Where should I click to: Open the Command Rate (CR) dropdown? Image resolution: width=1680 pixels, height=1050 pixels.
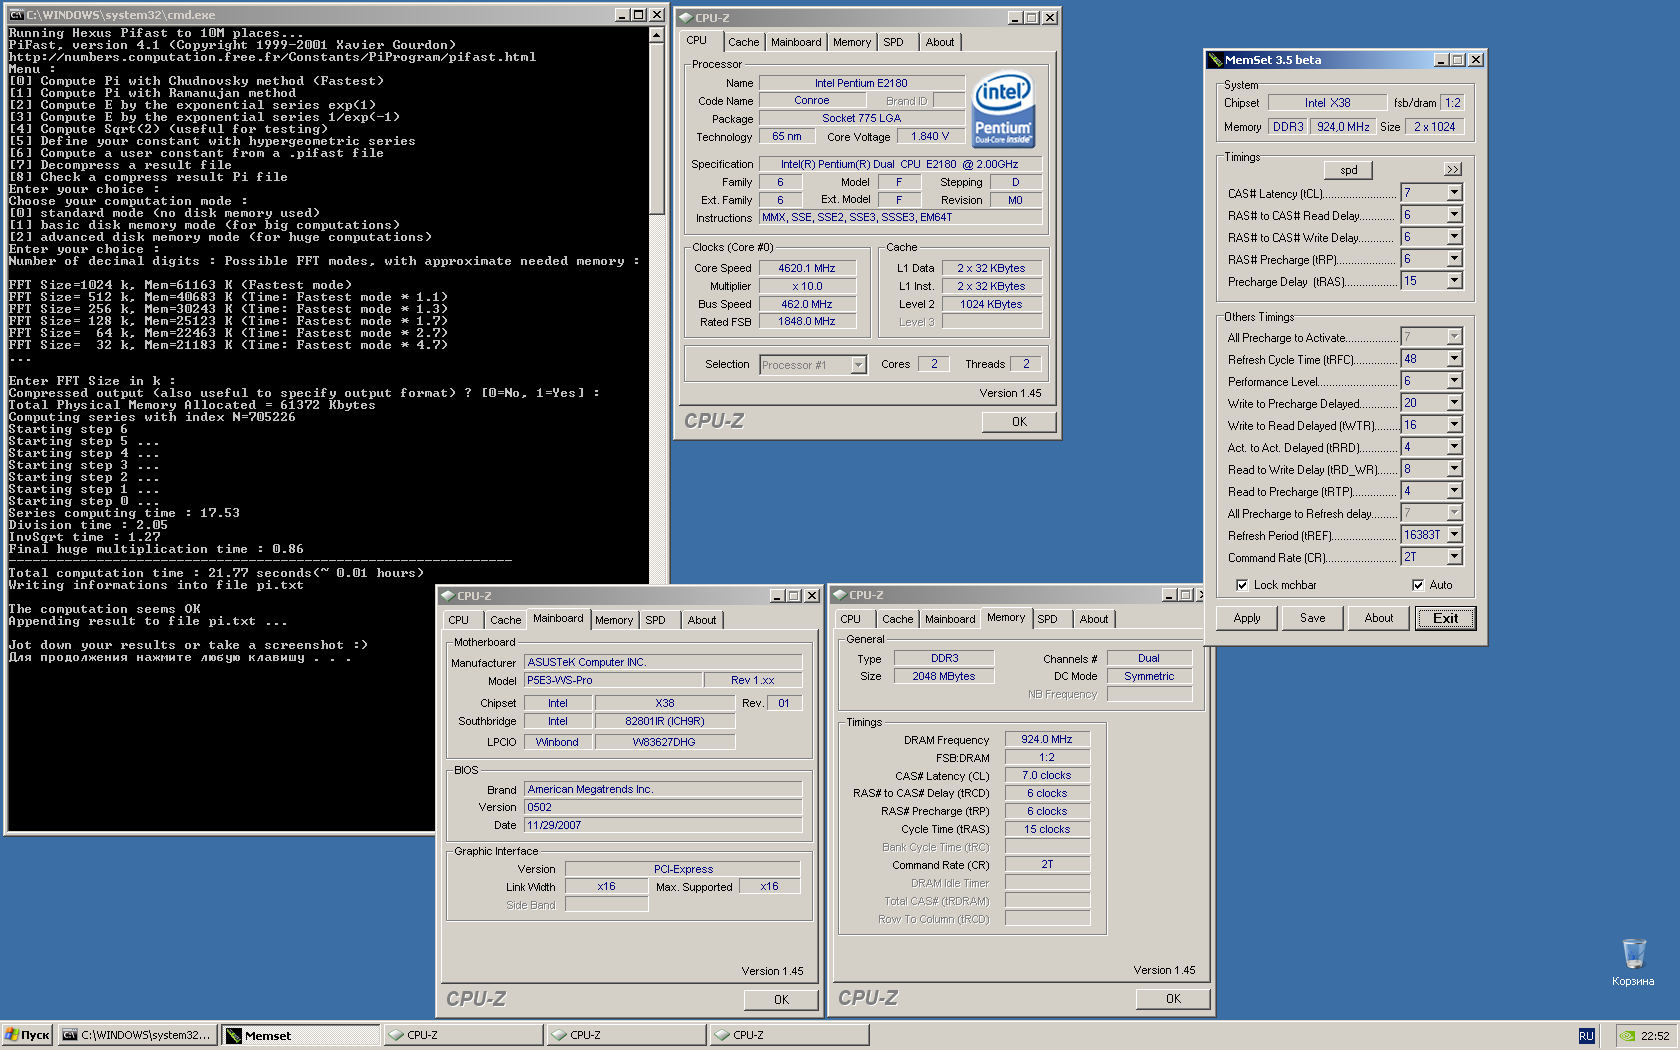pyautogui.click(x=1454, y=557)
